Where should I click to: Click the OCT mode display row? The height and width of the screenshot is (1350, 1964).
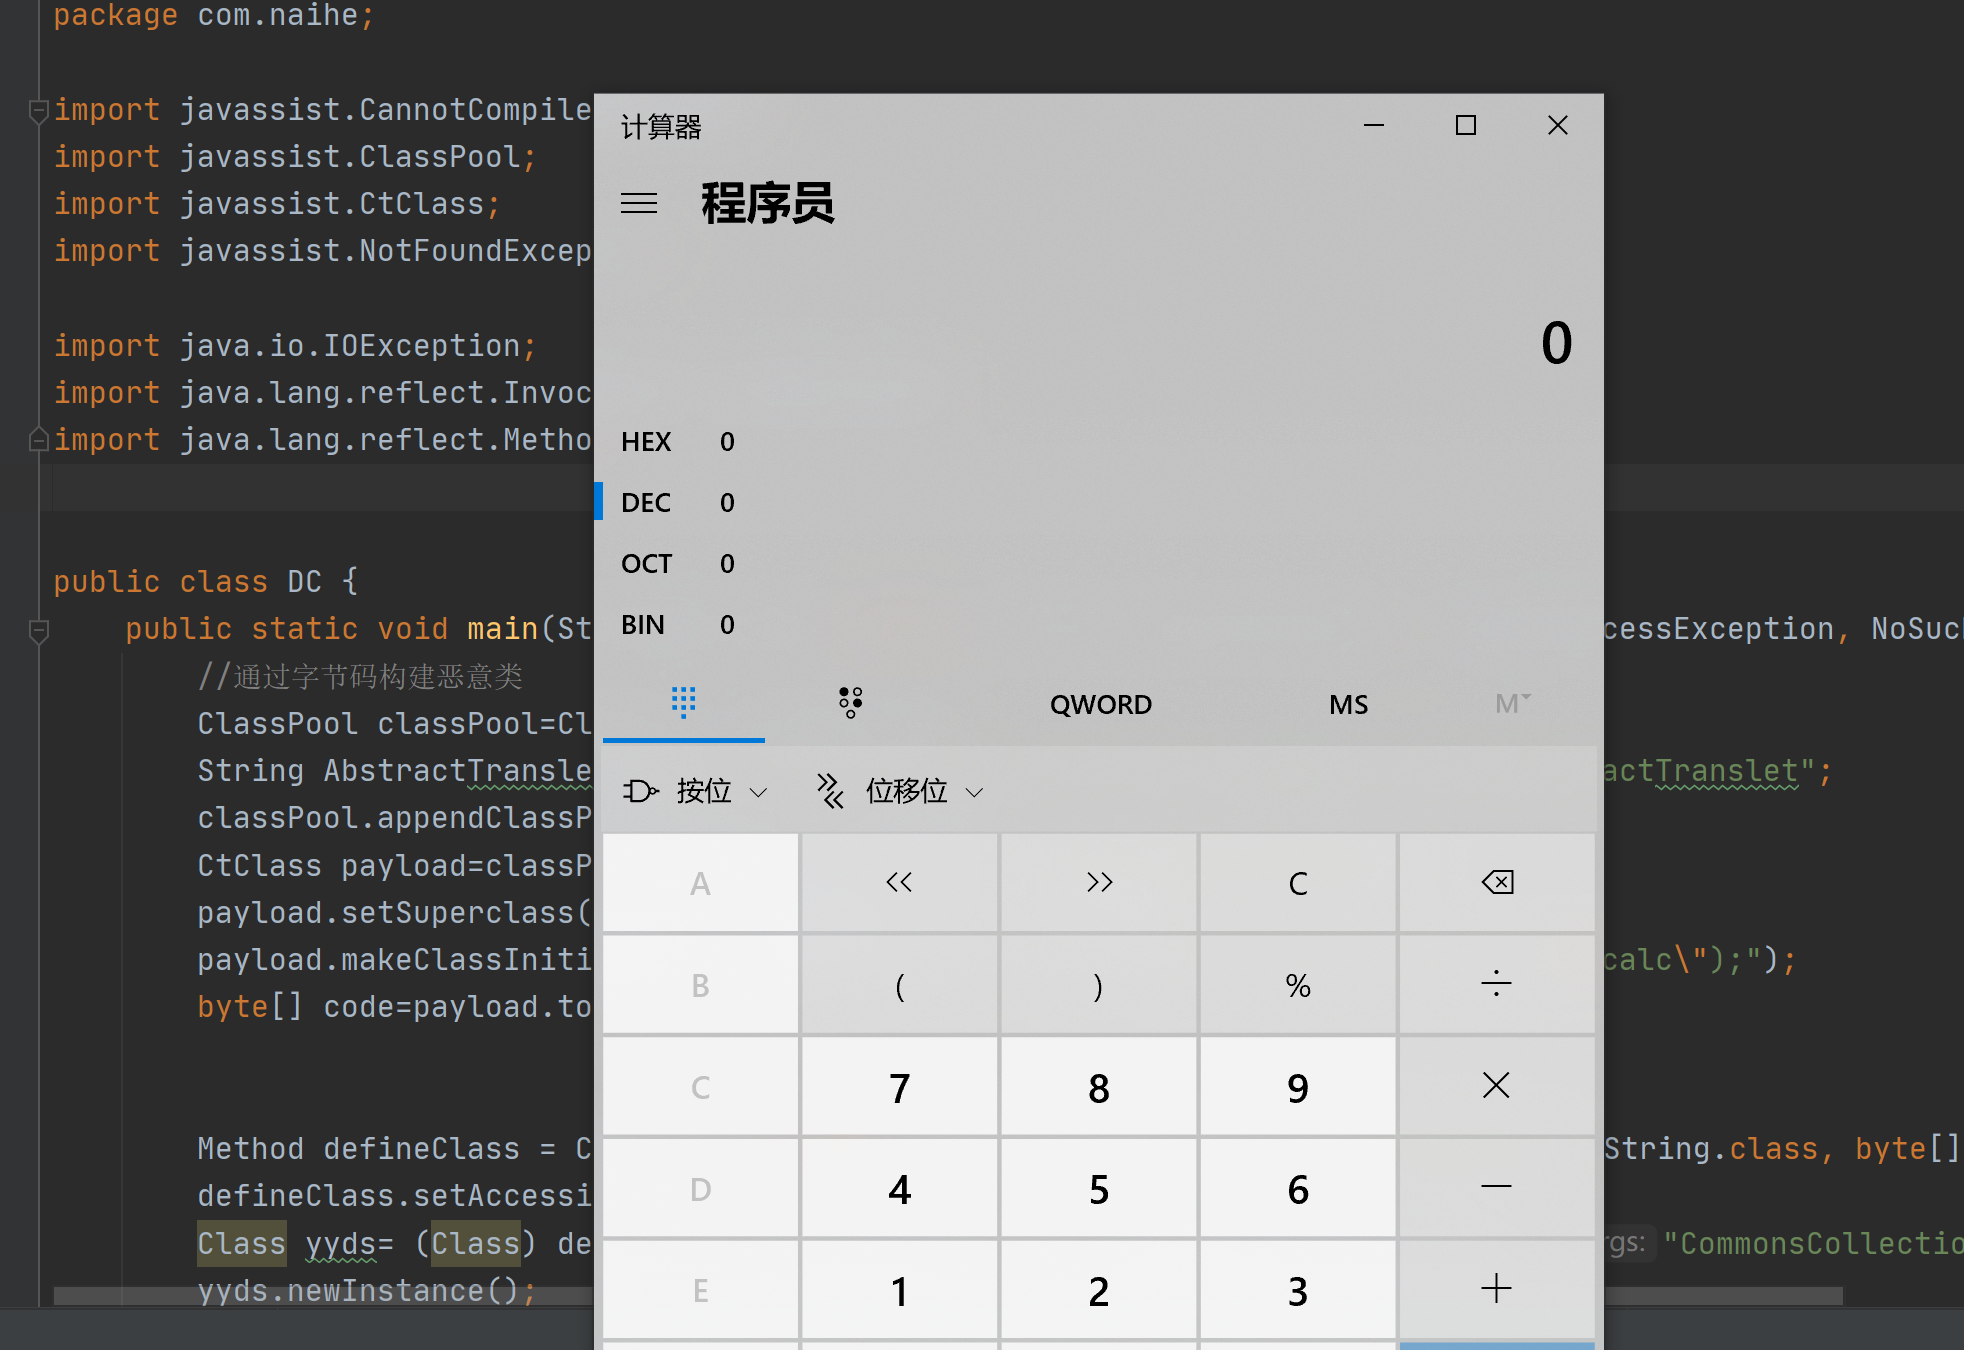click(x=679, y=562)
